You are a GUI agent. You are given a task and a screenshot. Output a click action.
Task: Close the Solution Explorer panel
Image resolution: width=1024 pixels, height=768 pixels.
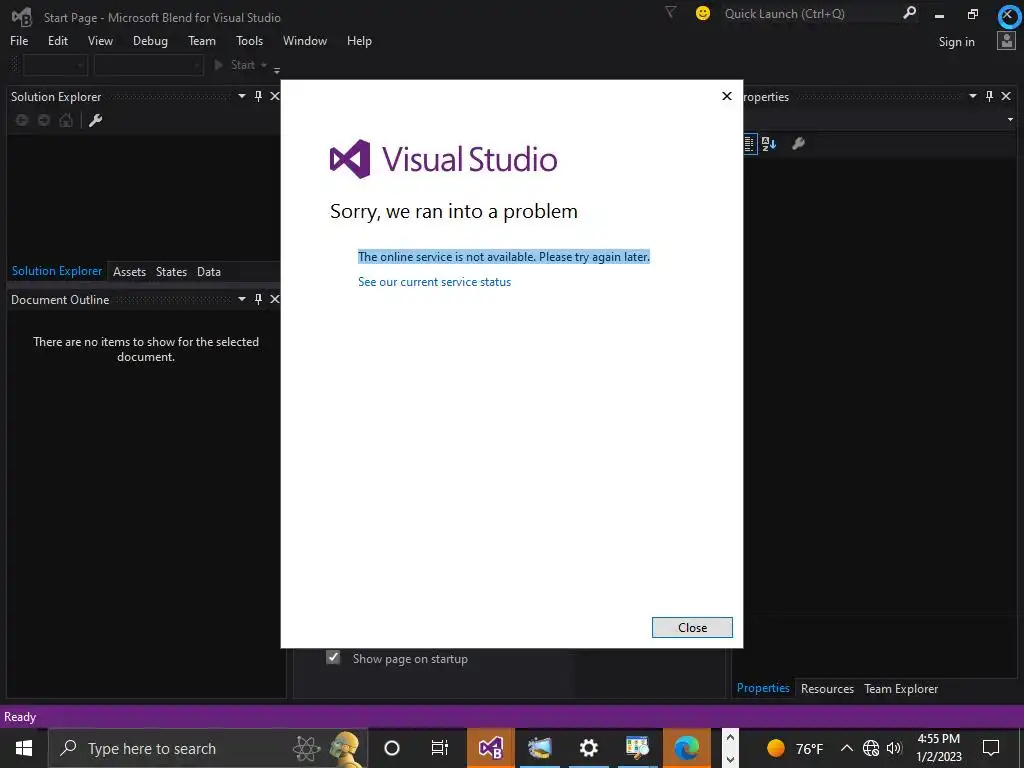click(x=275, y=96)
